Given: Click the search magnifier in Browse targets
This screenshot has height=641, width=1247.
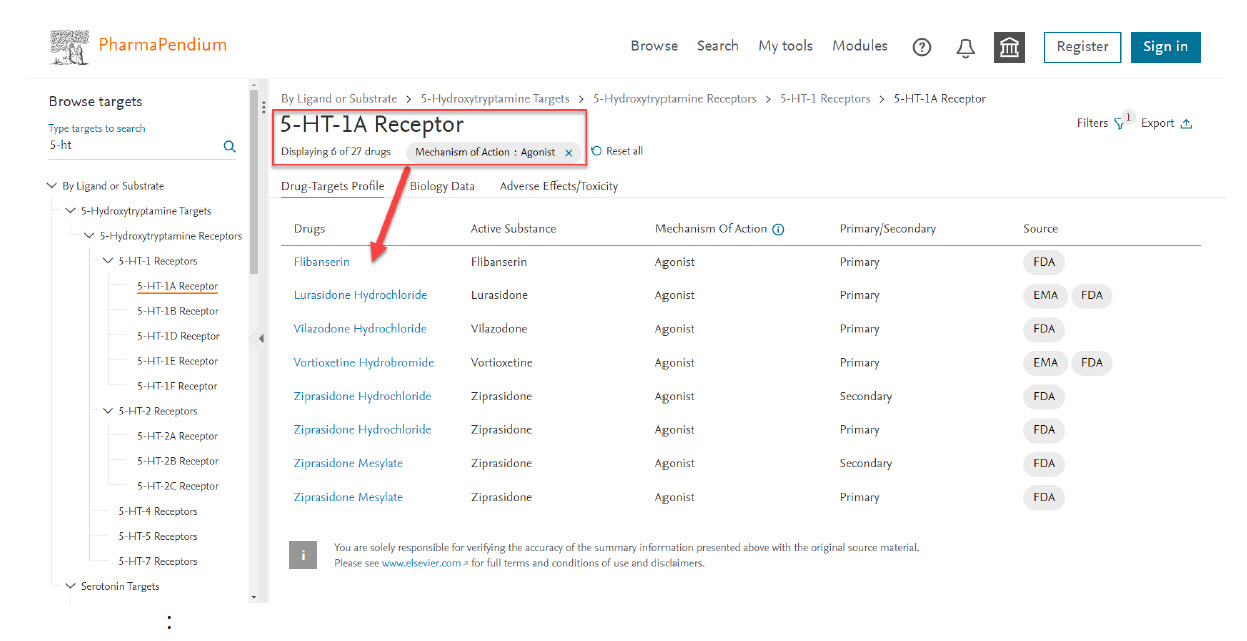Looking at the screenshot, I should point(229,146).
